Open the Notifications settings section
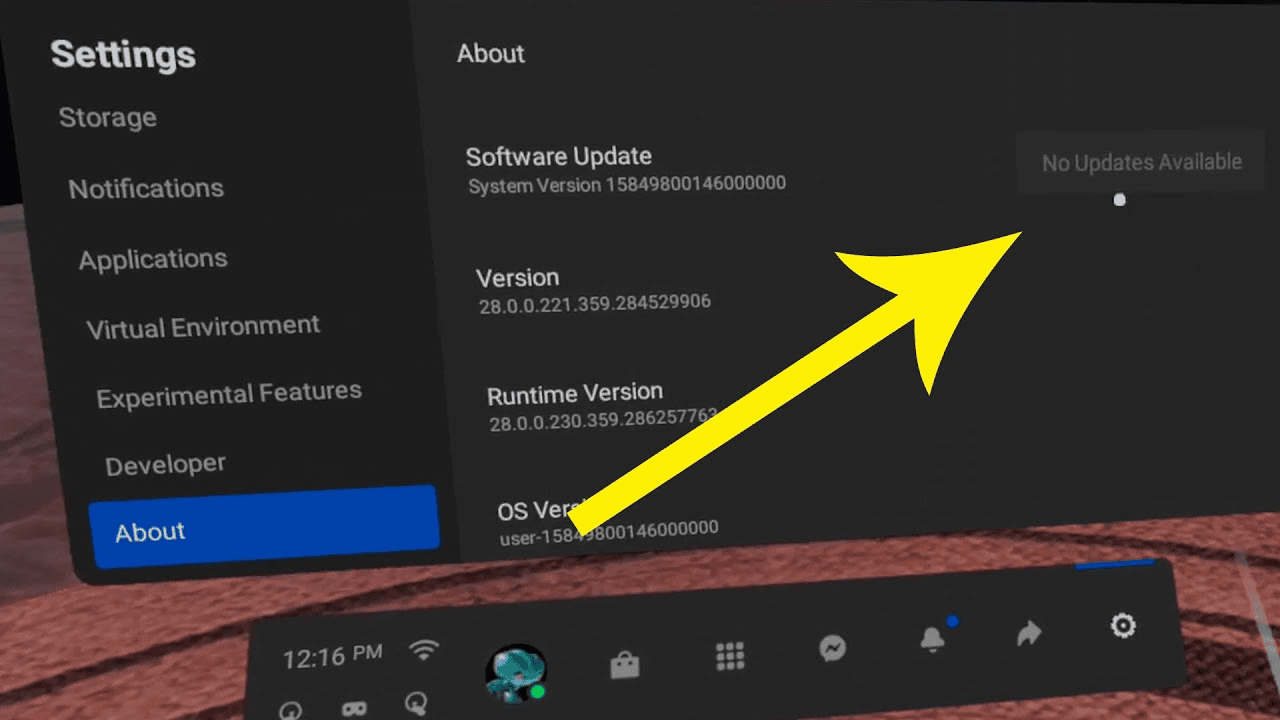The height and width of the screenshot is (720, 1280). (x=146, y=188)
